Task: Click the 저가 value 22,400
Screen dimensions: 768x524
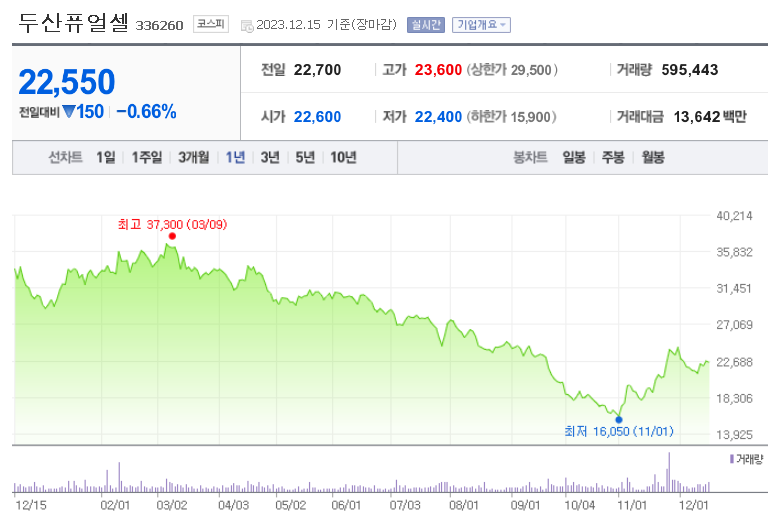Action: pos(438,117)
